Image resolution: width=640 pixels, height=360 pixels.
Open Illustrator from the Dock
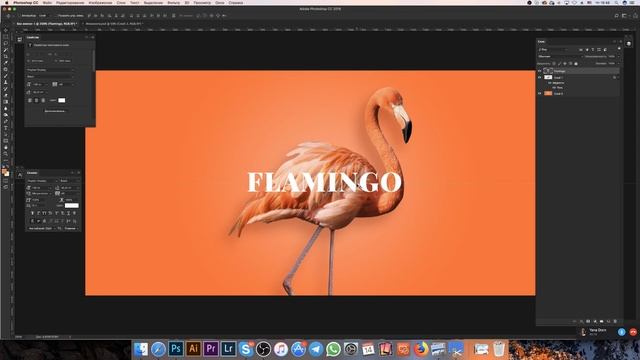[x=193, y=349]
